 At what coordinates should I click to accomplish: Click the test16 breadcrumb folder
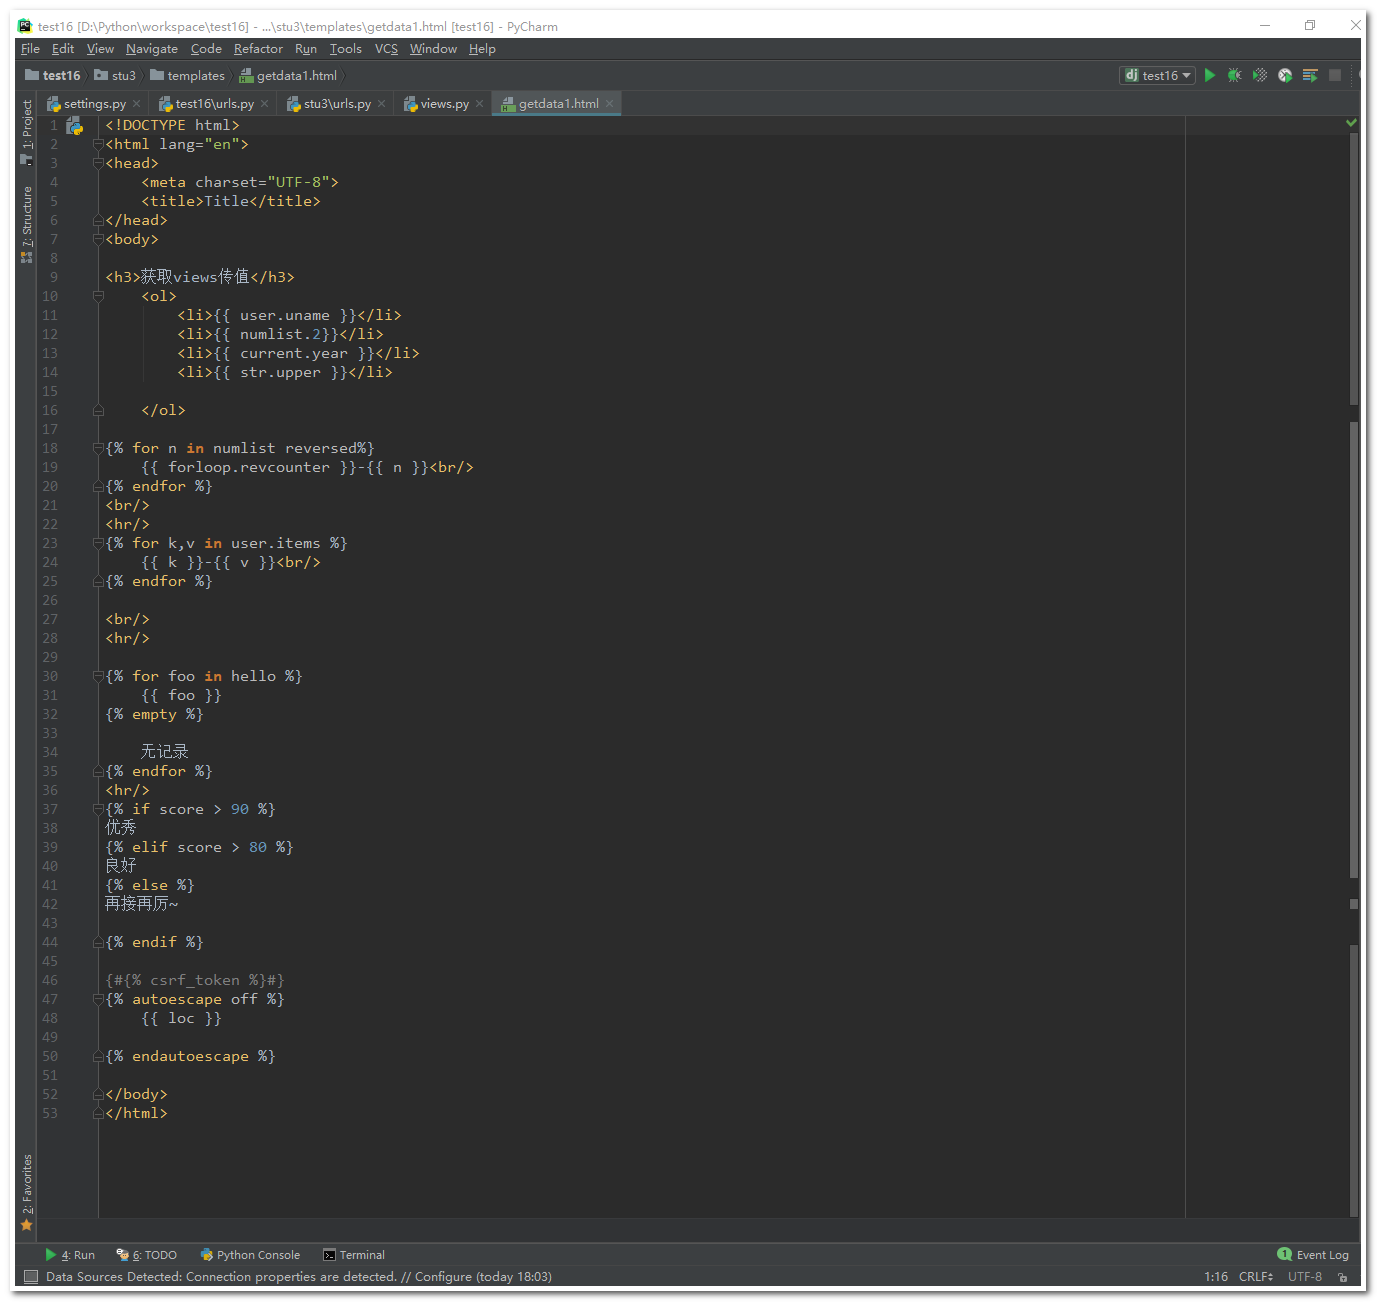click(53, 76)
